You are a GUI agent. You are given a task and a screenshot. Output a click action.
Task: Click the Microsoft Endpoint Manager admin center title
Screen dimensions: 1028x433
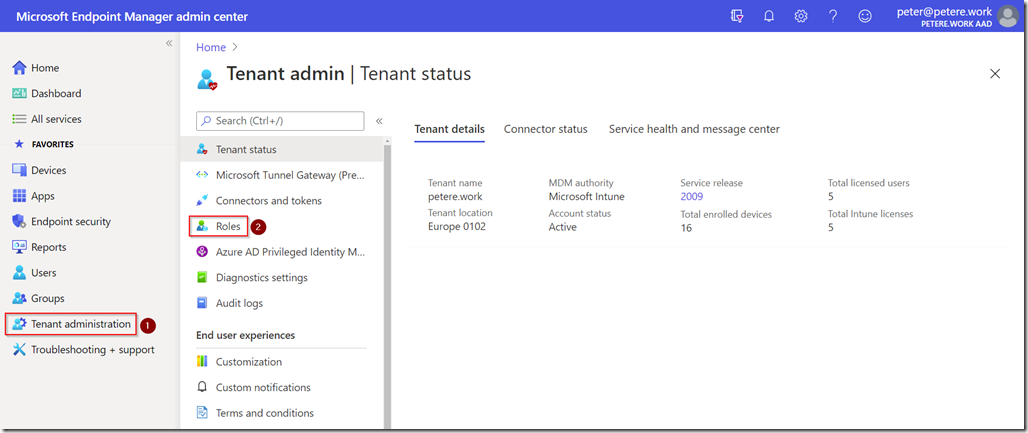[132, 16]
